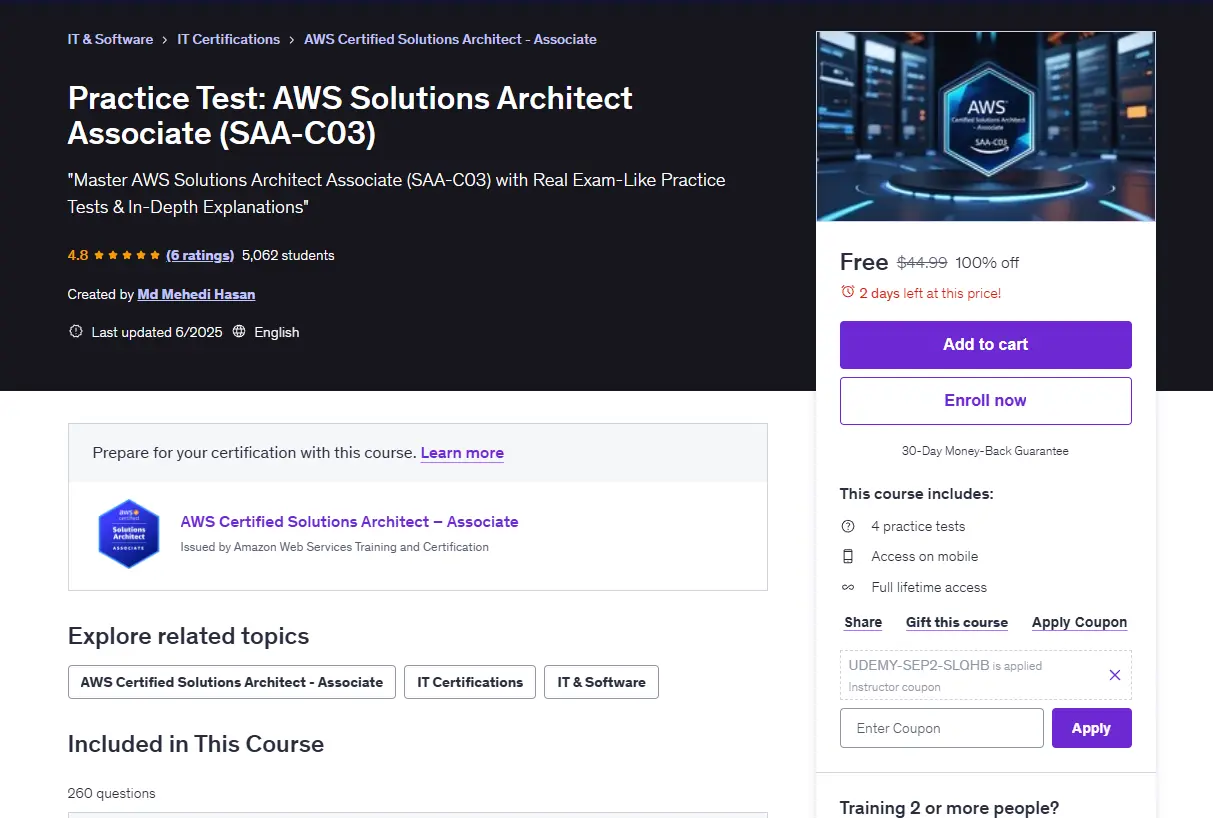Click the Included in This Course heading
This screenshot has height=818, width=1213.
196,744
